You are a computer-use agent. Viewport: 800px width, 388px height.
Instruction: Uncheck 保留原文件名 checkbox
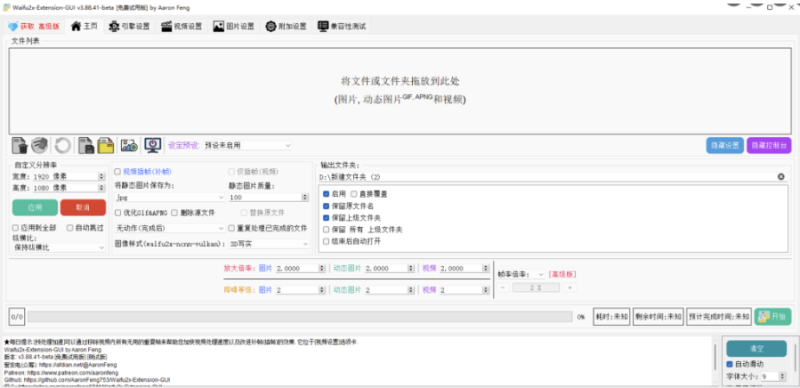point(326,206)
